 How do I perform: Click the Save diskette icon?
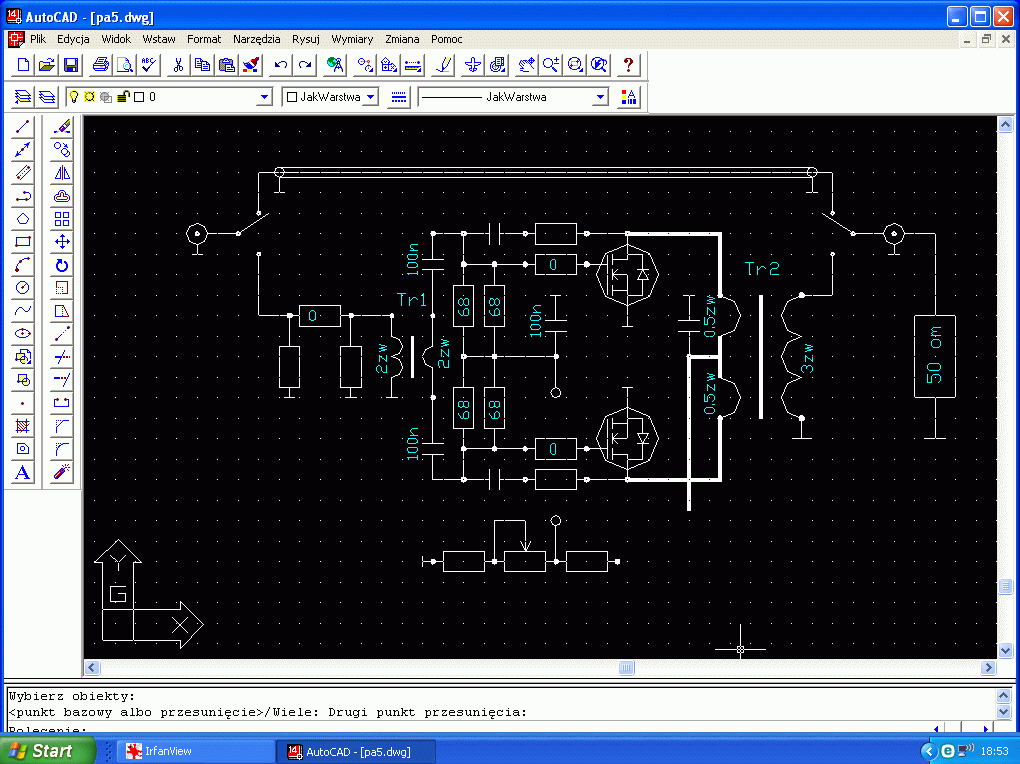click(x=71, y=65)
